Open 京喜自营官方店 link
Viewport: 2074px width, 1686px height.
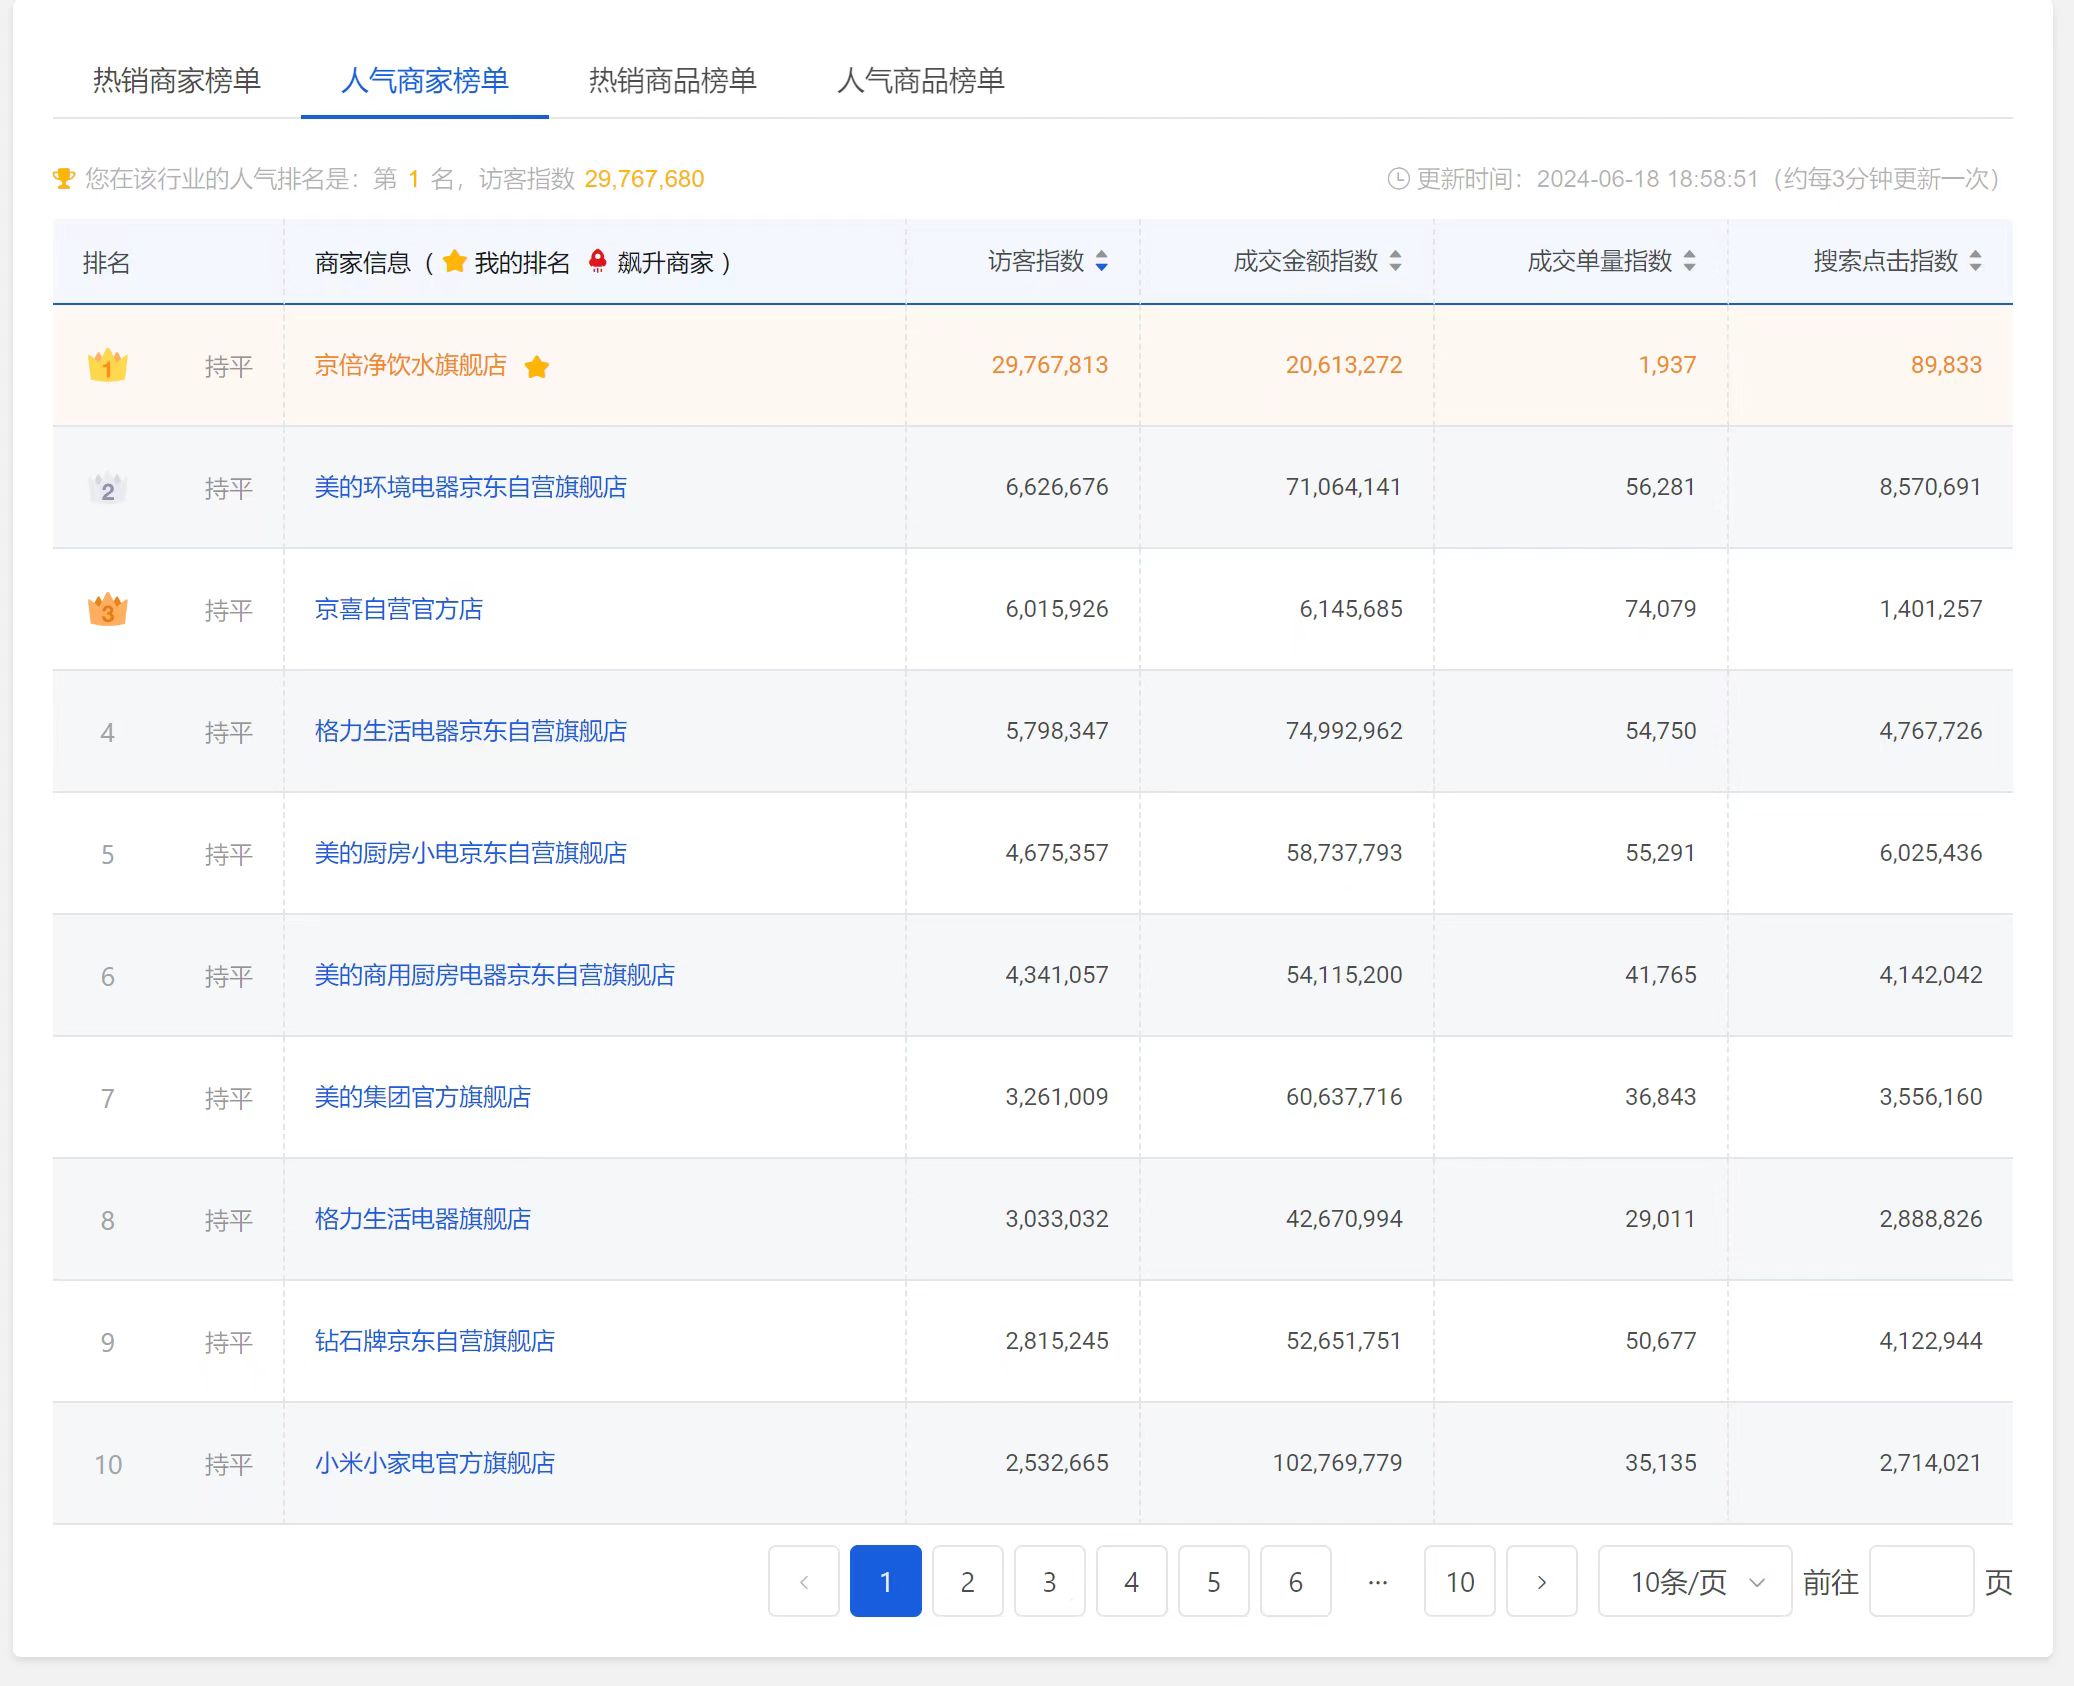tap(399, 609)
